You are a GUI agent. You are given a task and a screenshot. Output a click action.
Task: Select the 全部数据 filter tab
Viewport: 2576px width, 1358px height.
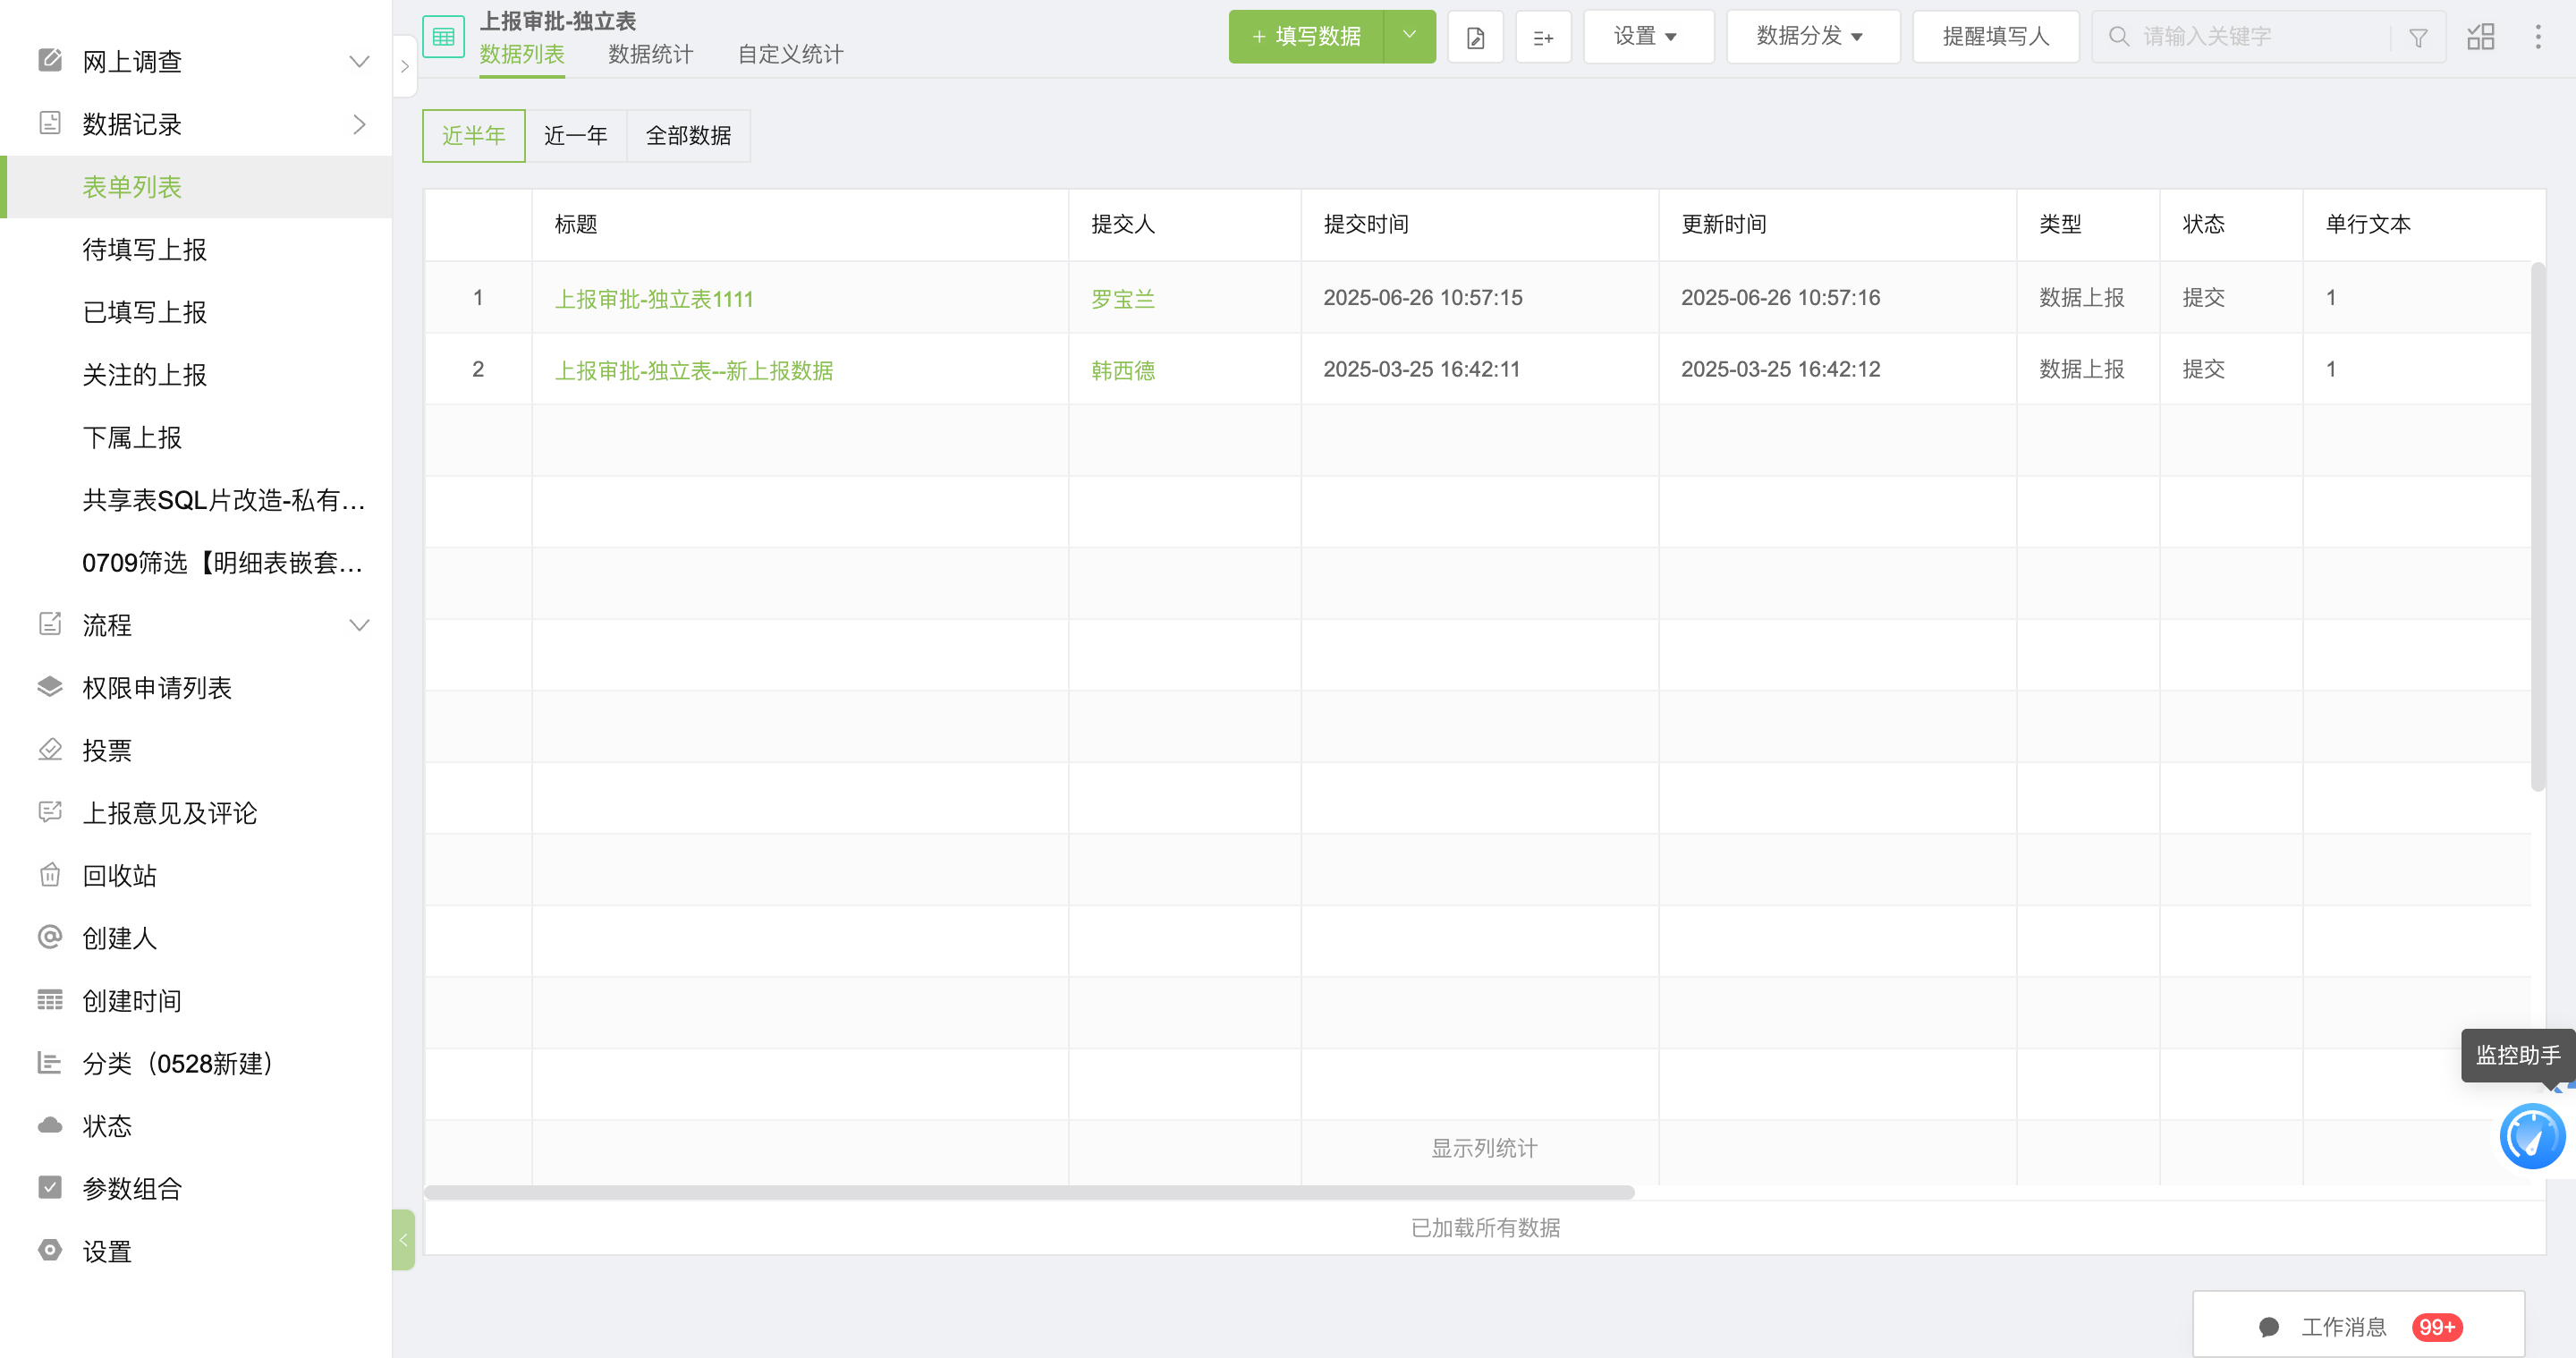pyautogui.click(x=688, y=135)
